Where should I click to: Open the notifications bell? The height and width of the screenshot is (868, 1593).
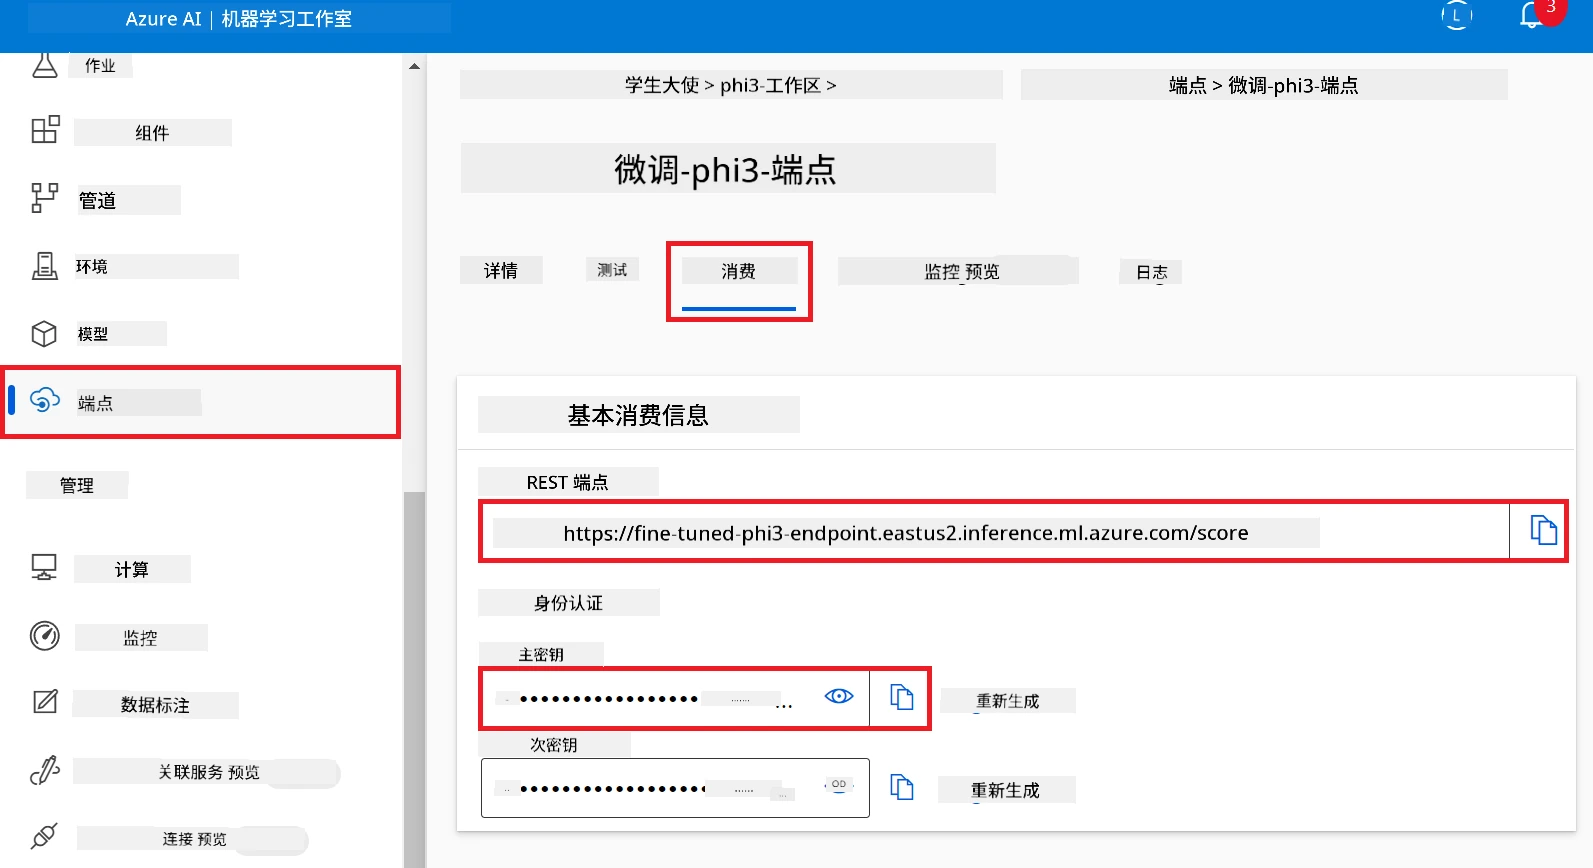[1531, 16]
